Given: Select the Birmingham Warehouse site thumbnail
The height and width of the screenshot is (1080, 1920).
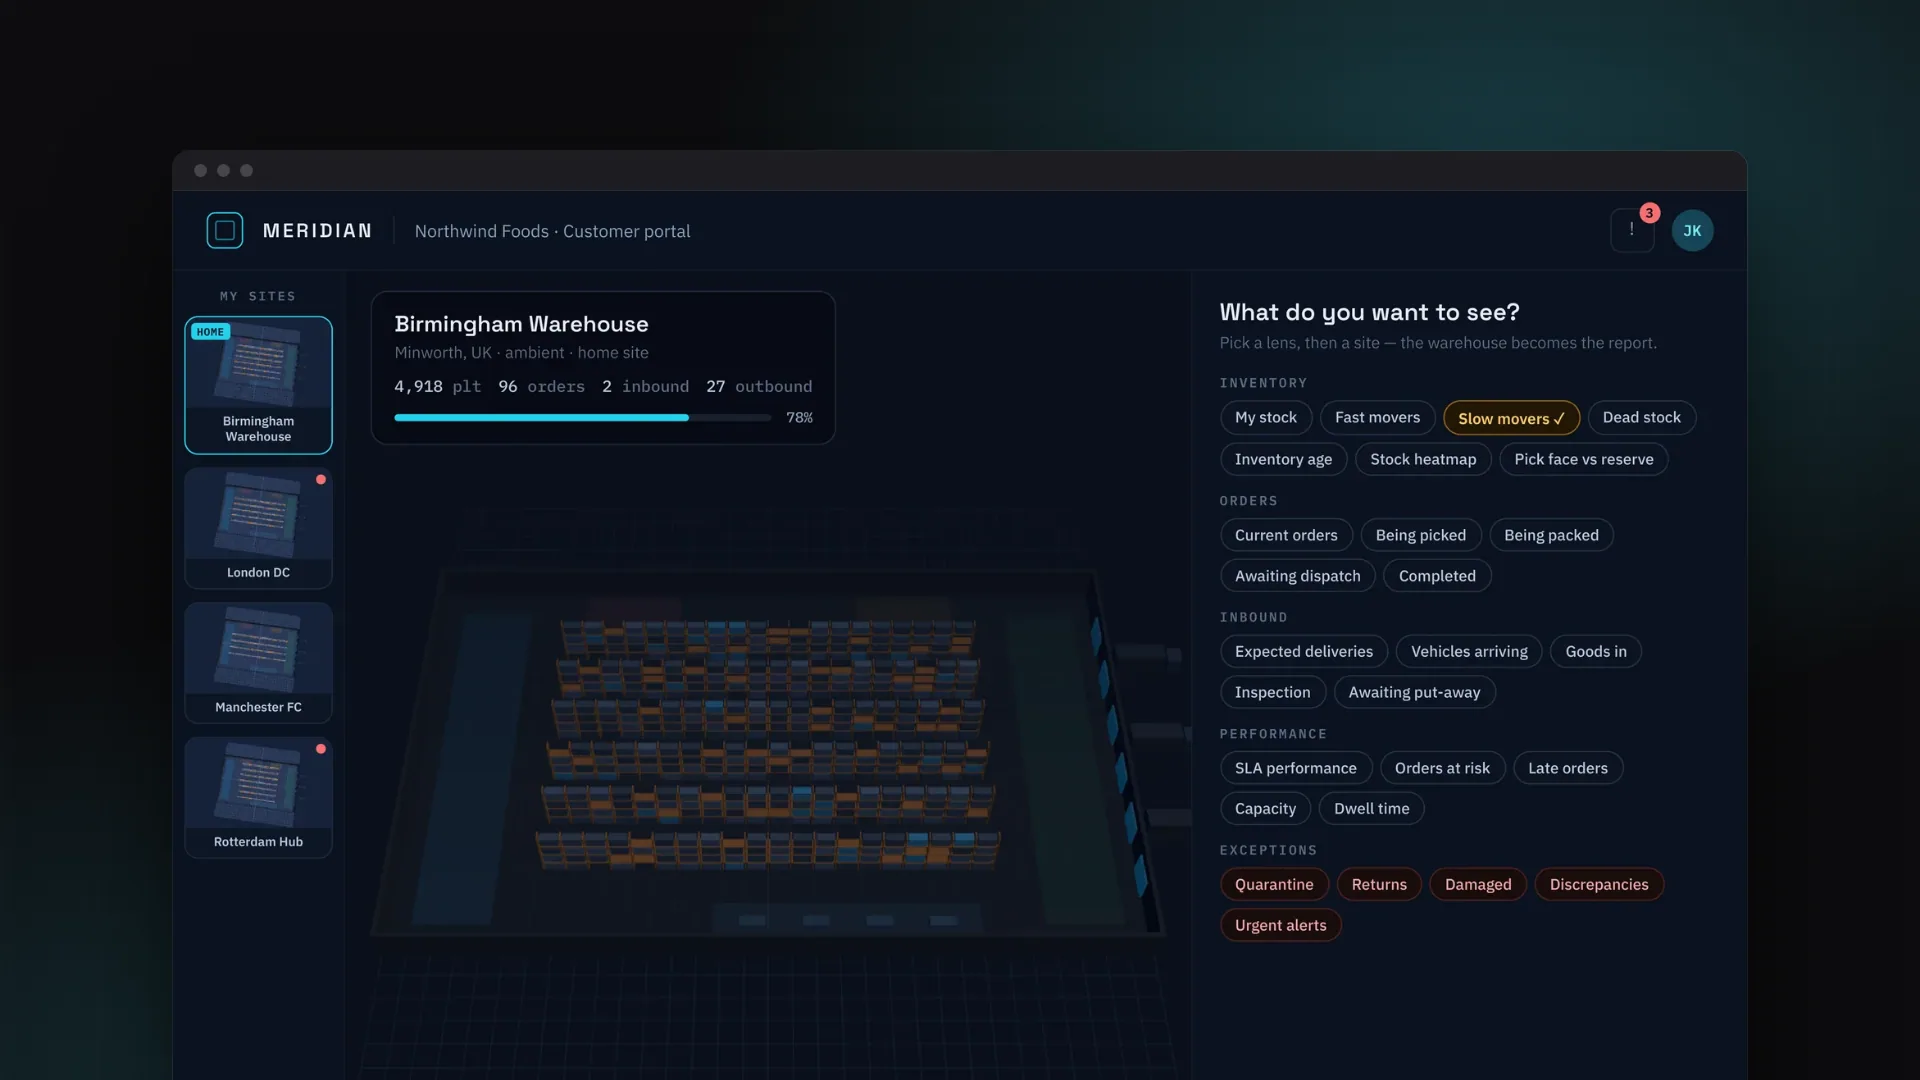Looking at the screenshot, I should tap(258, 385).
